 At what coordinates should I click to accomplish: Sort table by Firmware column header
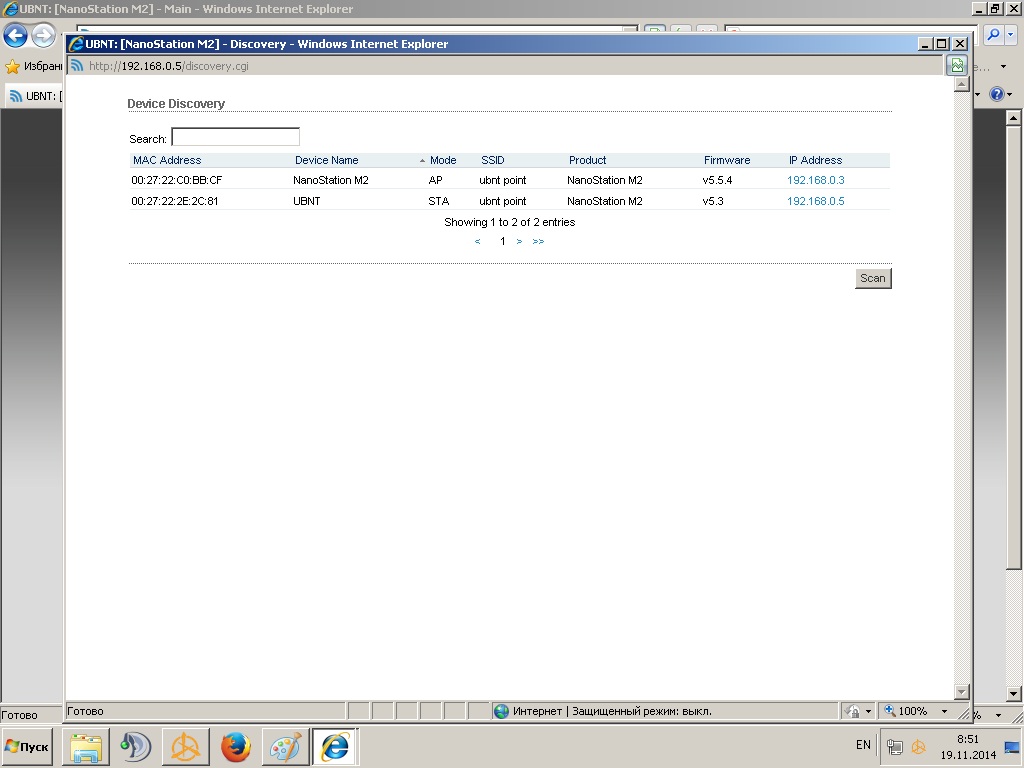726,160
